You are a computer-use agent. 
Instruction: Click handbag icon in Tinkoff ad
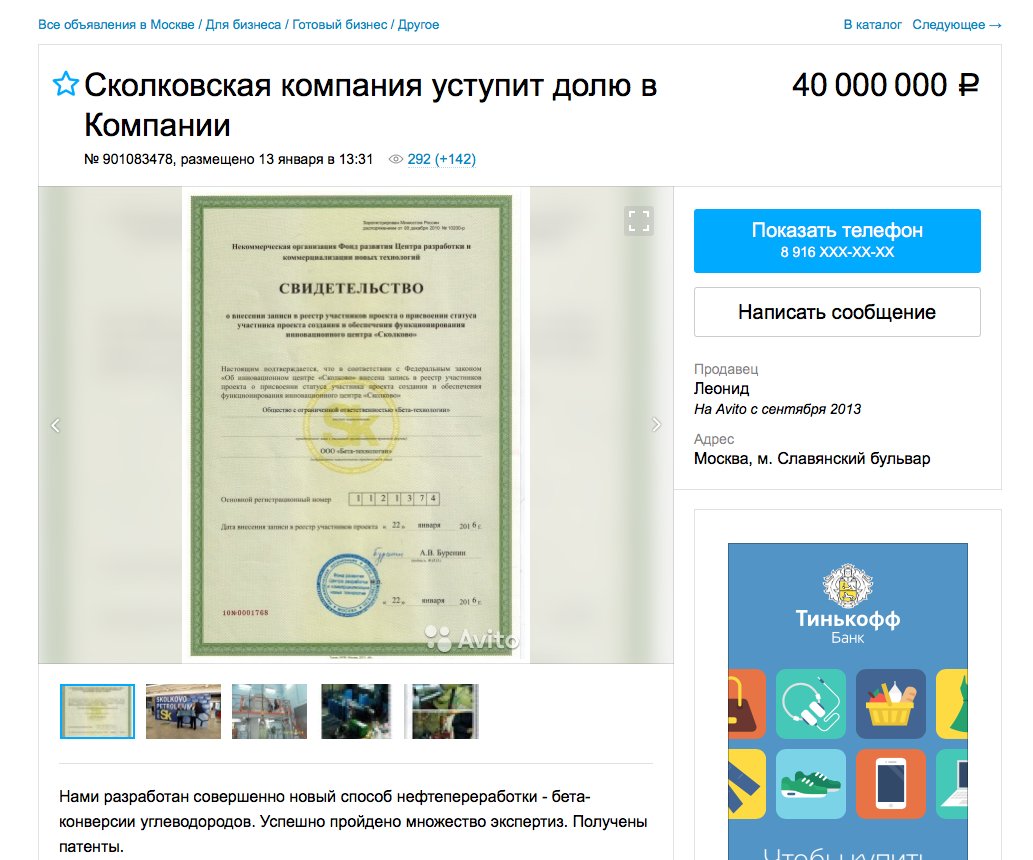tap(747, 704)
